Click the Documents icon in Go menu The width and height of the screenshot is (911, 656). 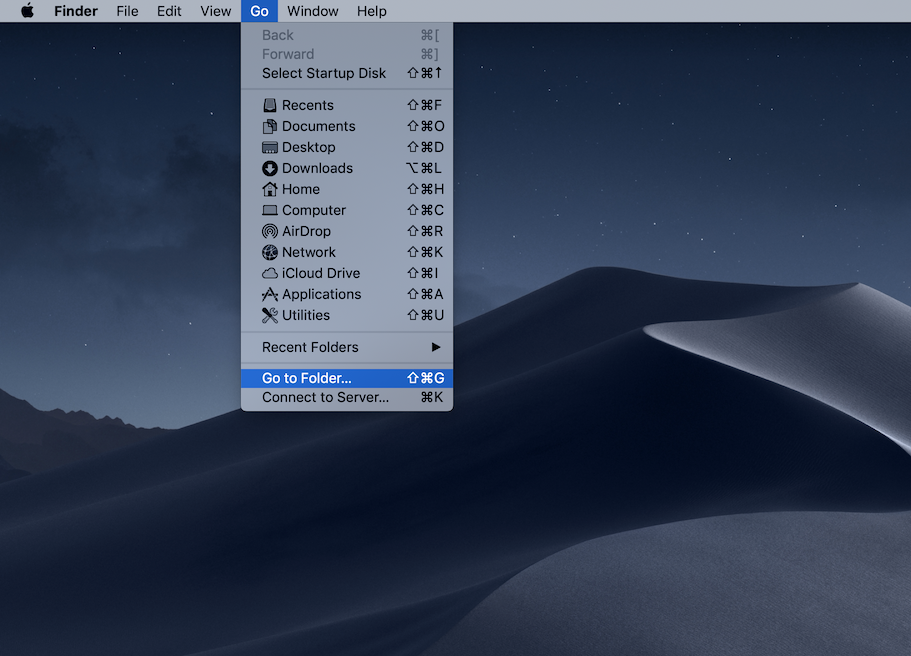tap(269, 126)
